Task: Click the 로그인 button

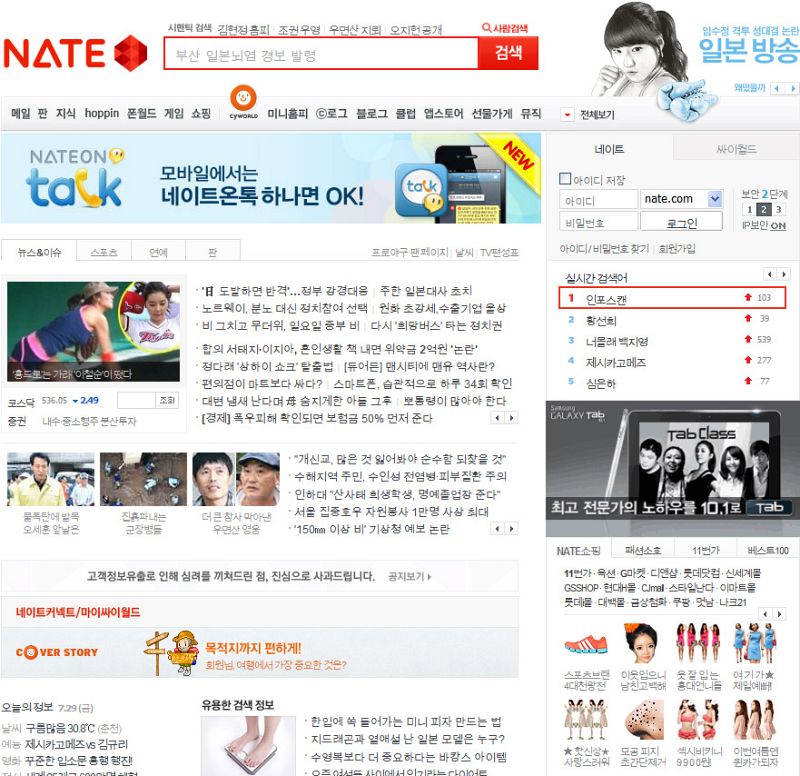Action: click(681, 223)
